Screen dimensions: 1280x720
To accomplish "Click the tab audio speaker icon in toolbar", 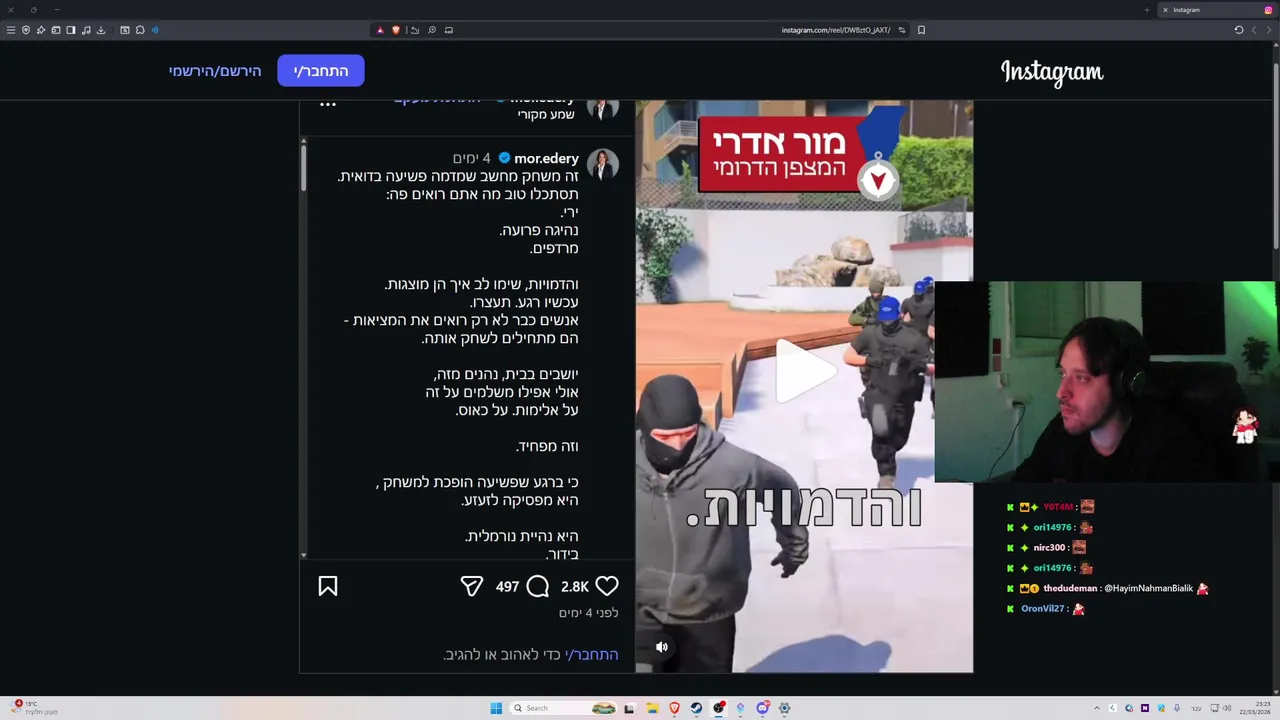I will pos(155,30).
